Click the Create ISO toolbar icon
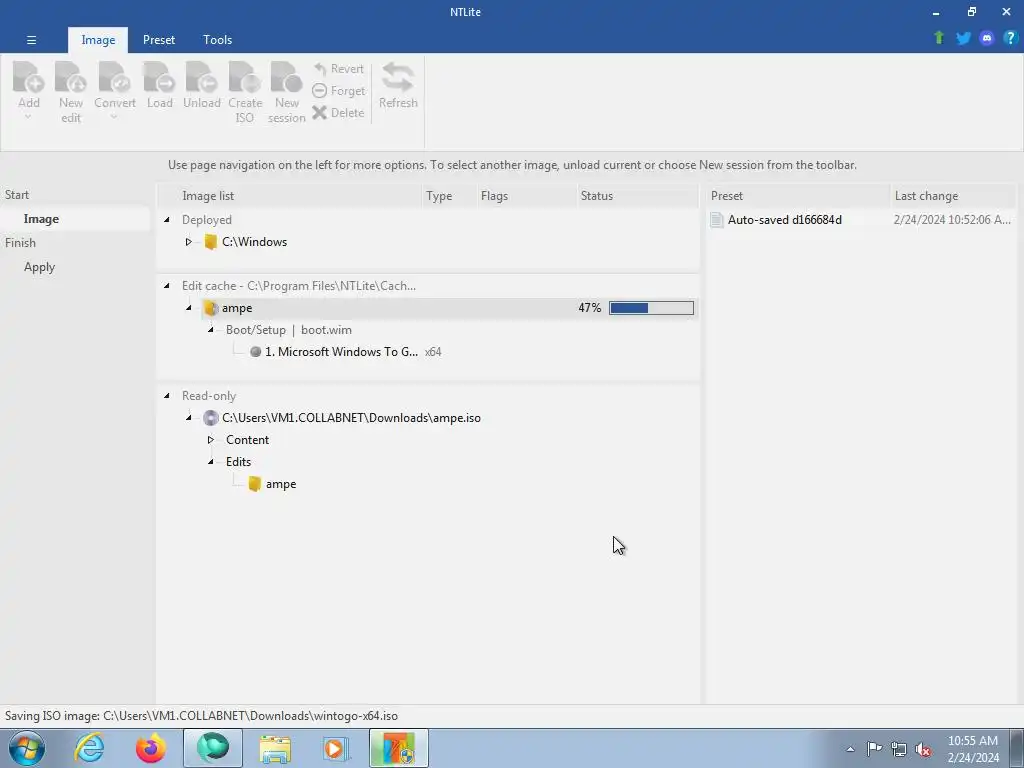Screen dimensions: 1024x768 point(244,77)
